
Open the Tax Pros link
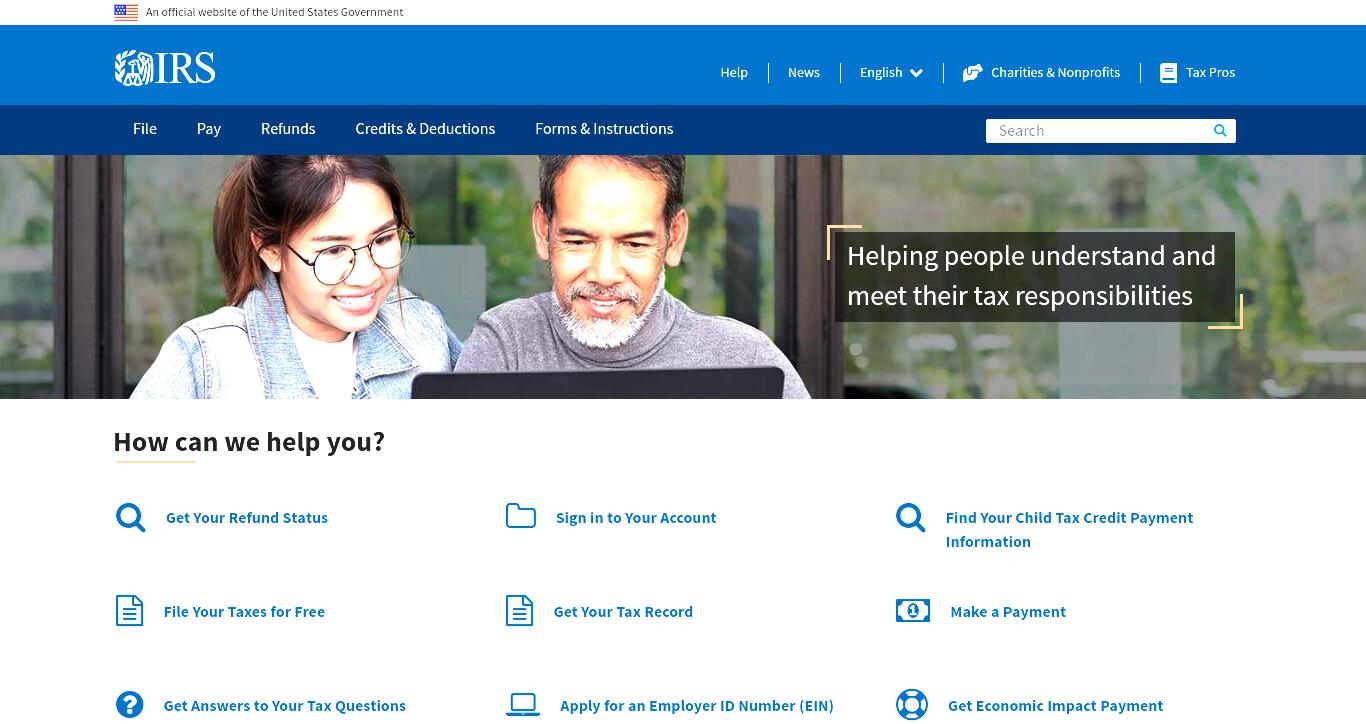[x=1210, y=73]
